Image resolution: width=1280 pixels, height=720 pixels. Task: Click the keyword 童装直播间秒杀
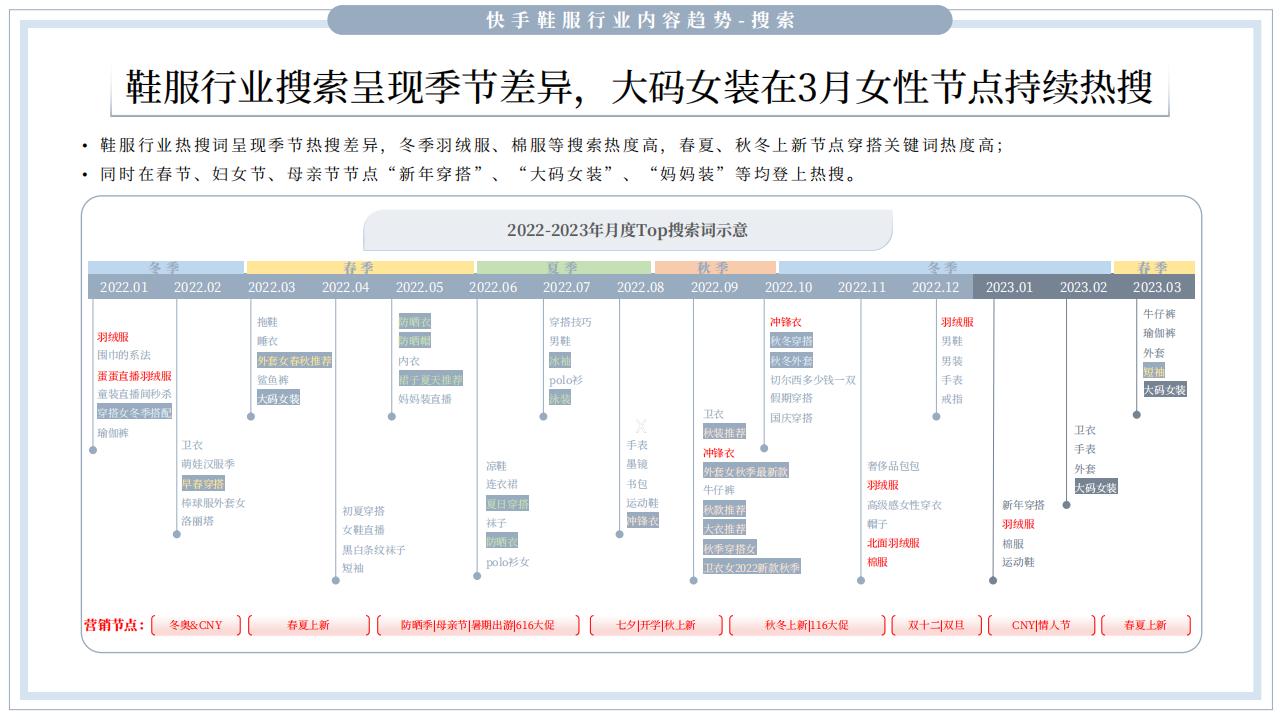(x=134, y=394)
